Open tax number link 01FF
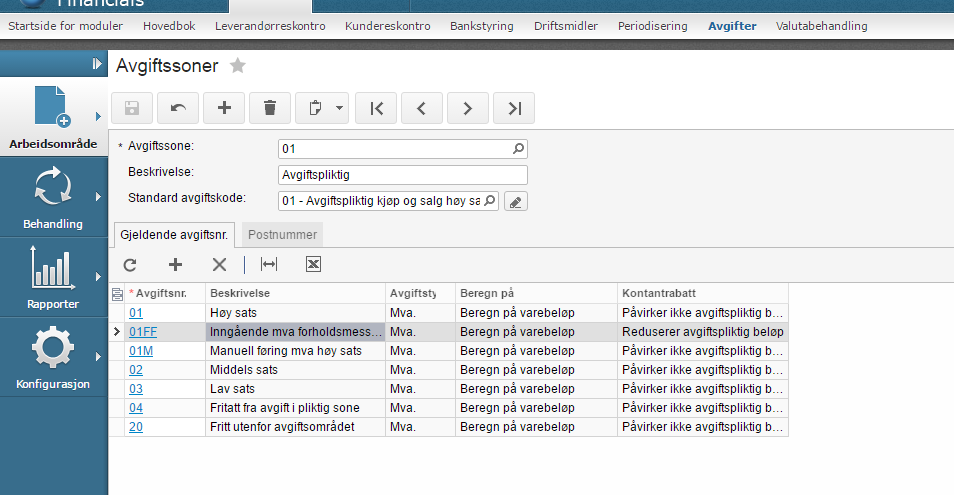This screenshot has height=495, width=954. coord(142,331)
